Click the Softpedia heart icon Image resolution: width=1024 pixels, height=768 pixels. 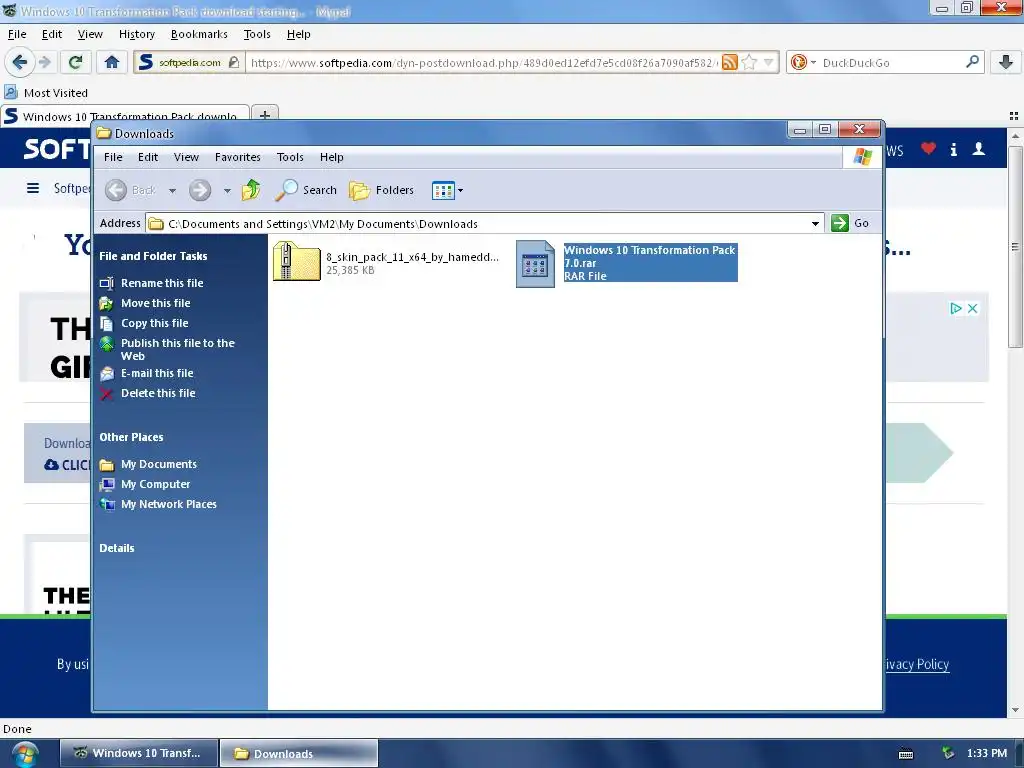click(x=928, y=149)
